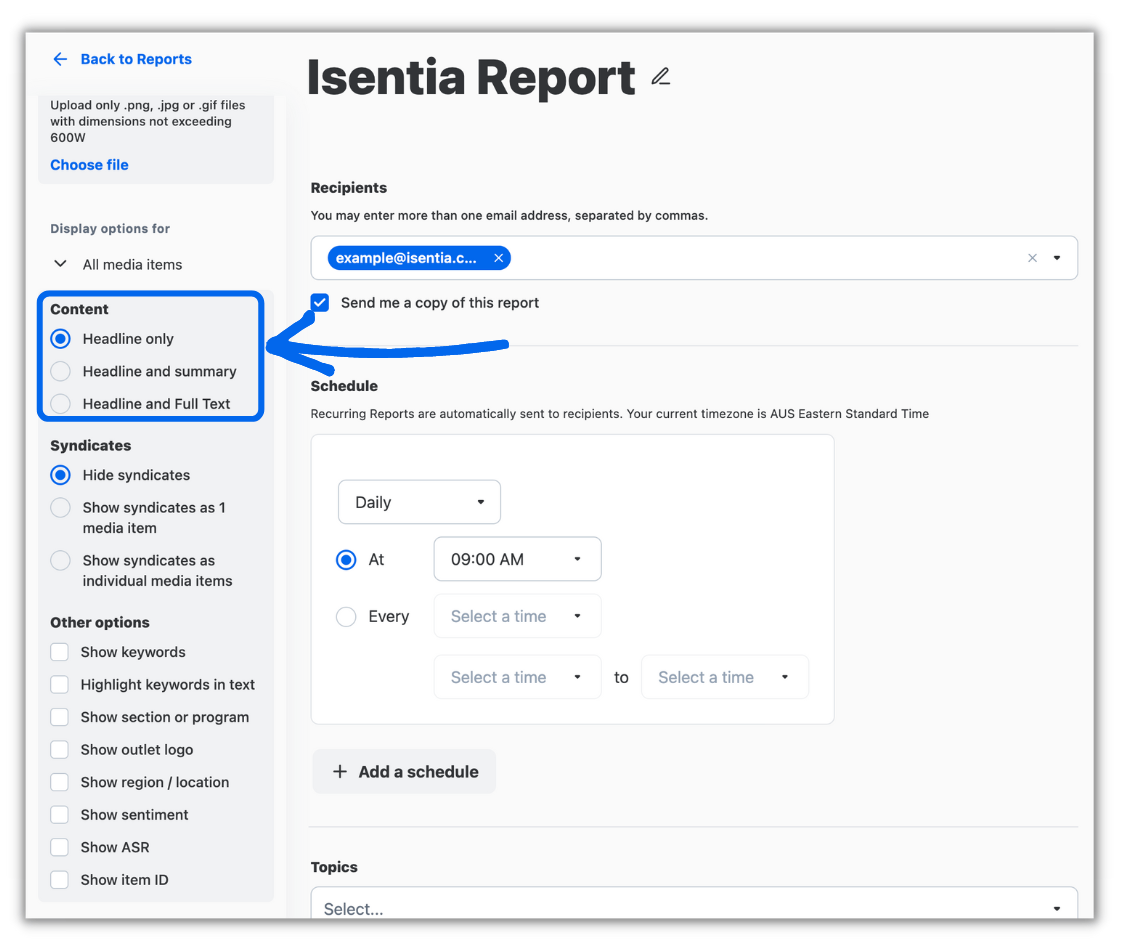Viewport: 1123px width, 942px height.
Task: Select the At schedule radio button
Action: 346,559
